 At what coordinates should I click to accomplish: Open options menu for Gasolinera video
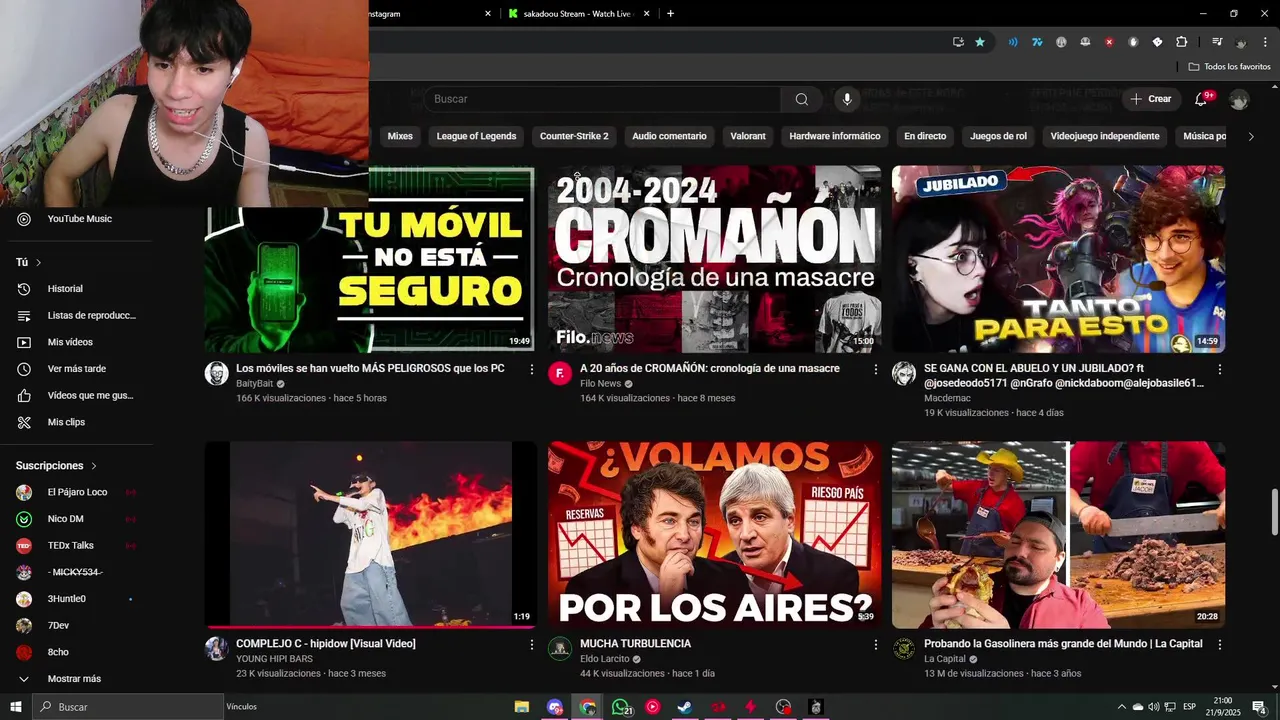(x=1219, y=645)
